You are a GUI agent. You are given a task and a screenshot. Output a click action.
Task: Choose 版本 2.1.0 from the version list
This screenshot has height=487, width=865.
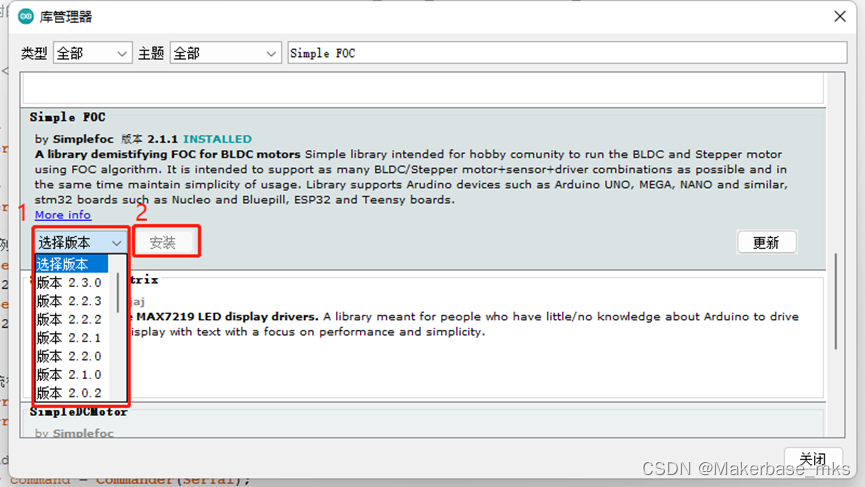pyautogui.click(x=72, y=374)
